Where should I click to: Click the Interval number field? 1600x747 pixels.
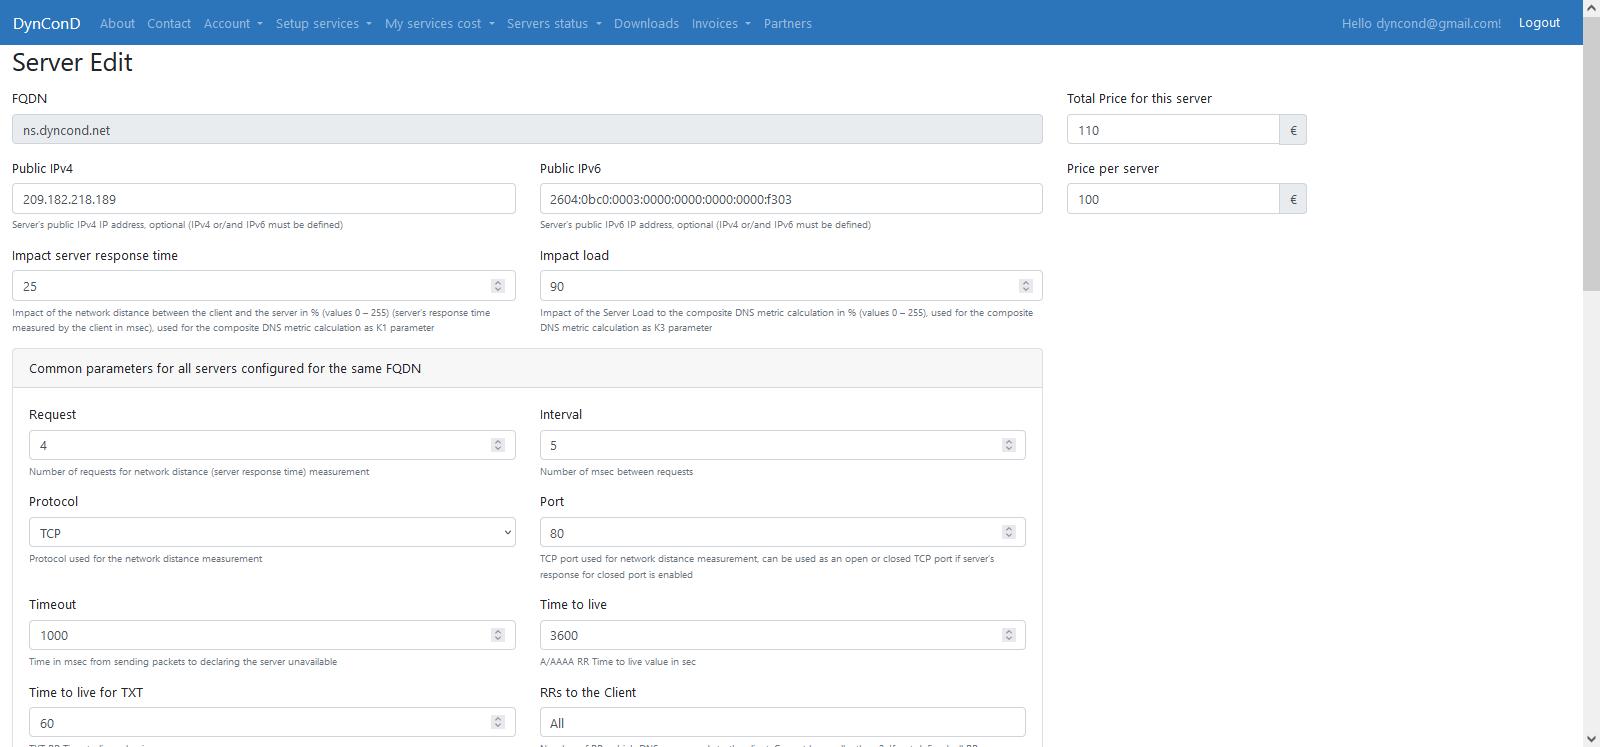click(x=783, y=445)
